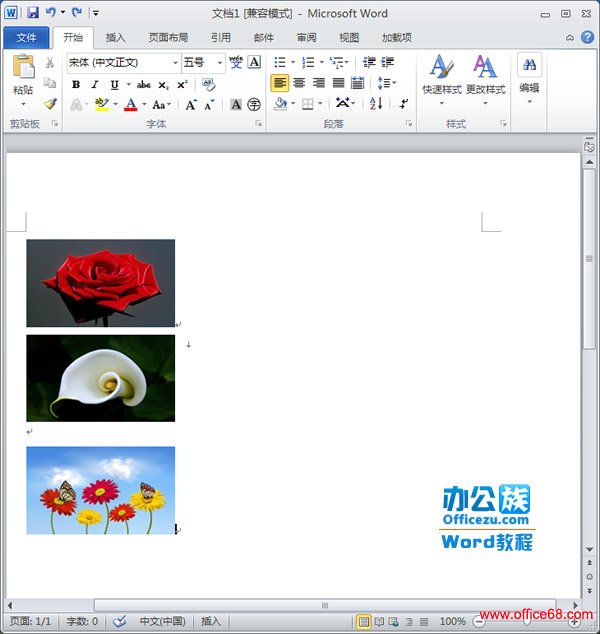Viewport: 600px width, 634px height.
Task: Click the Copy icon in clipboard group
Action: [x=50, y=83]
